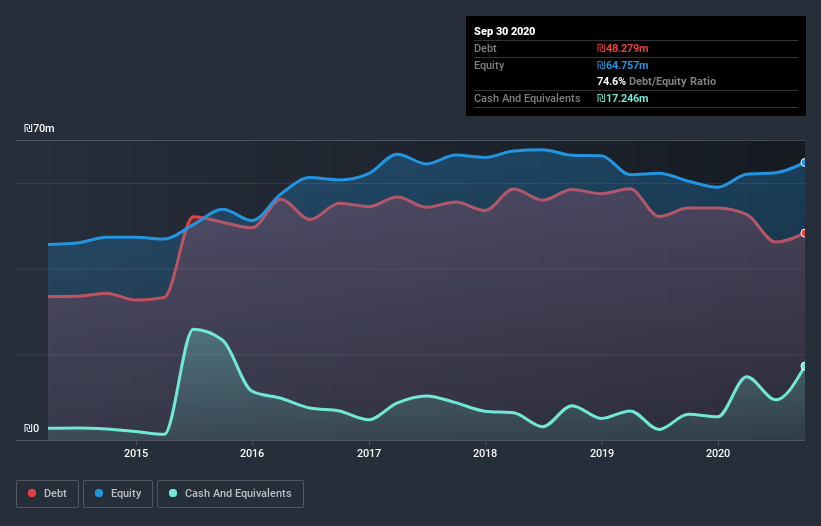The image size is (821, 526).
Task: Select the 2016 x-axis label
Action: click(252, 453)
